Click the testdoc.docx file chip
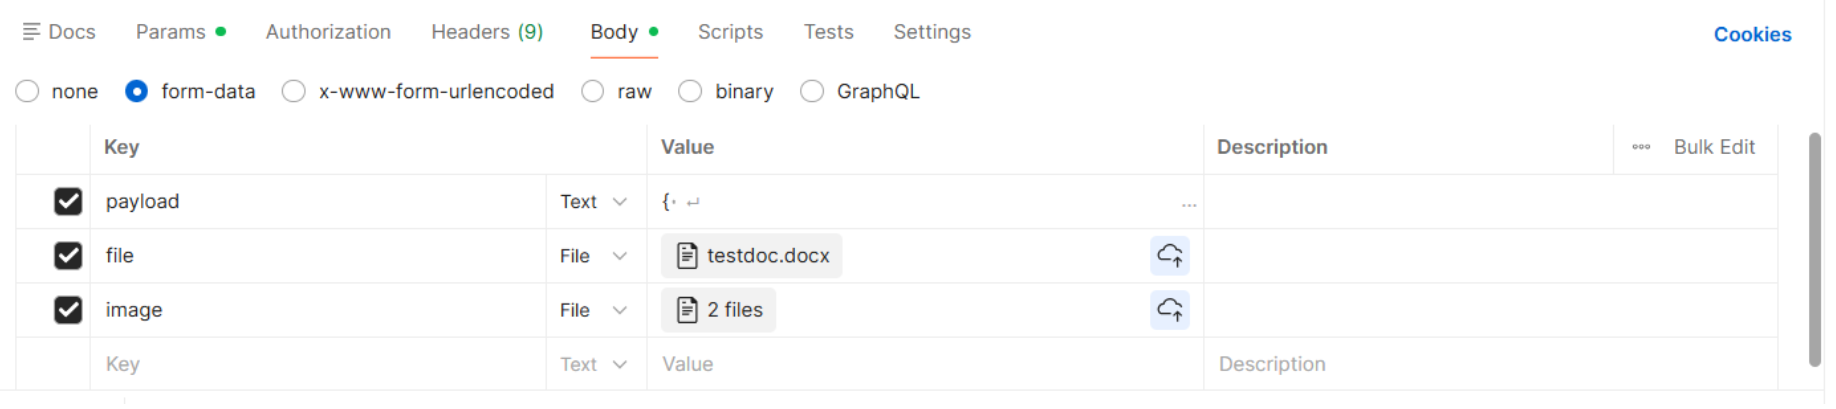 tap(752, 256)
